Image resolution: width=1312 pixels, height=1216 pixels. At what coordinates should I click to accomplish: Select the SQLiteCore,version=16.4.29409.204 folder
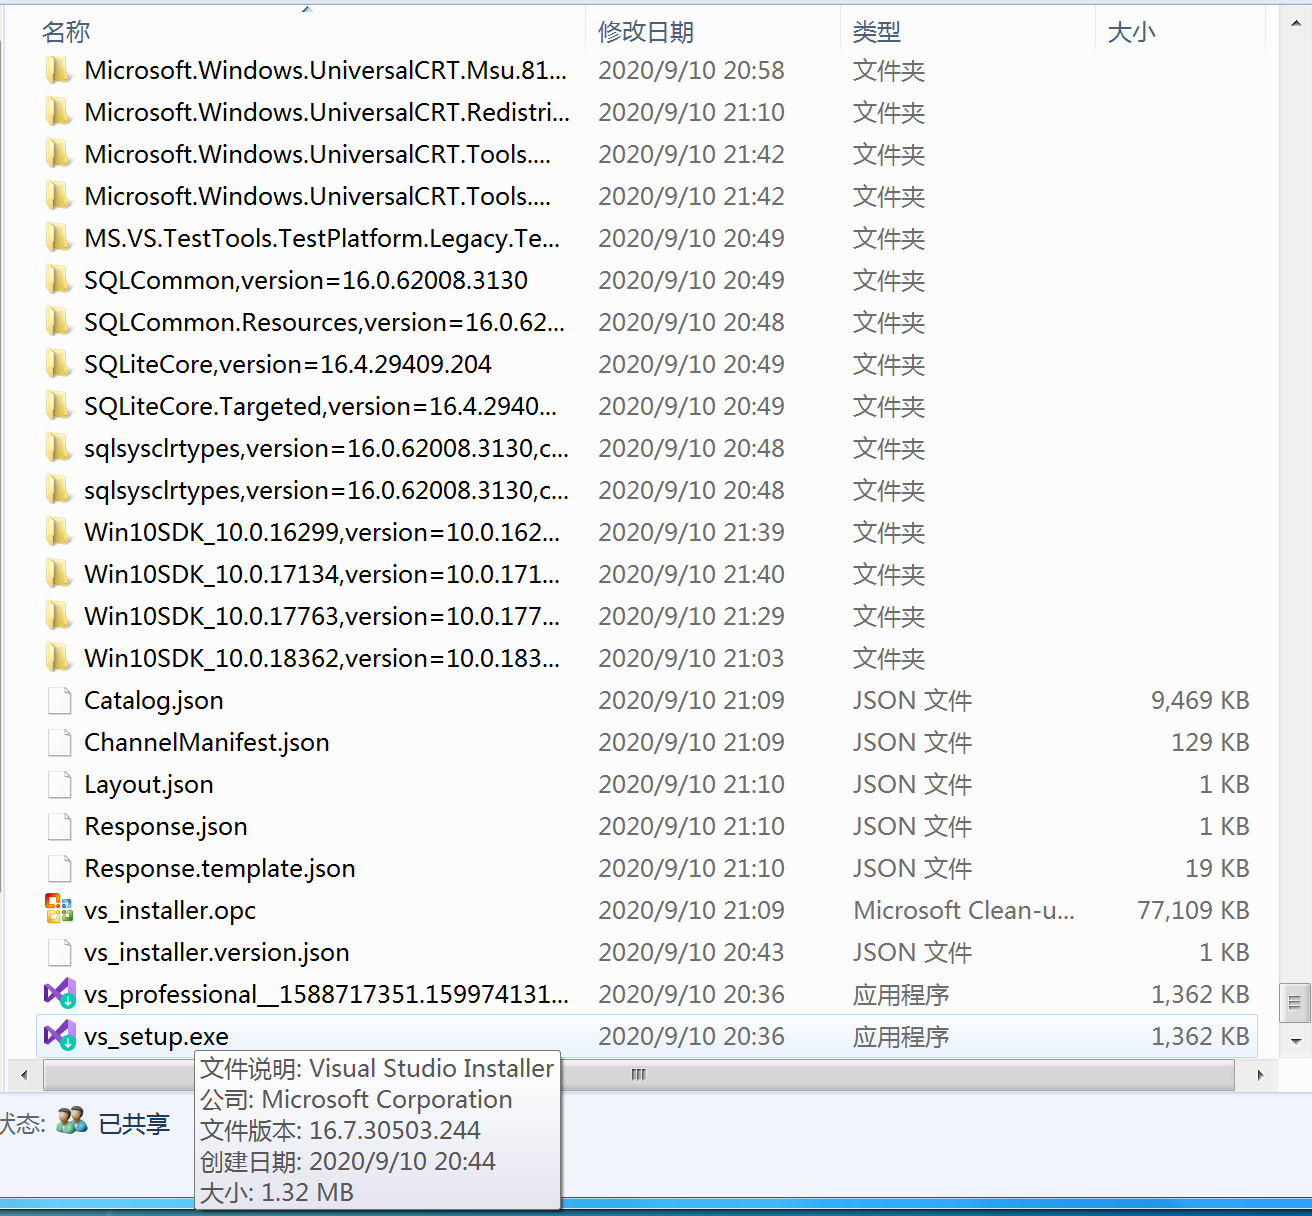[287, 364]
